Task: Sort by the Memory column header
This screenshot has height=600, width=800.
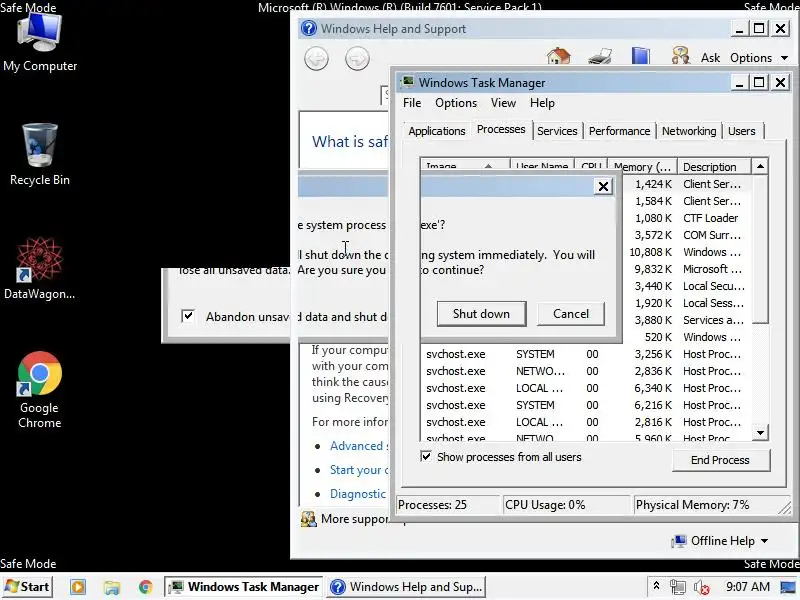Action: pos(642,167)
